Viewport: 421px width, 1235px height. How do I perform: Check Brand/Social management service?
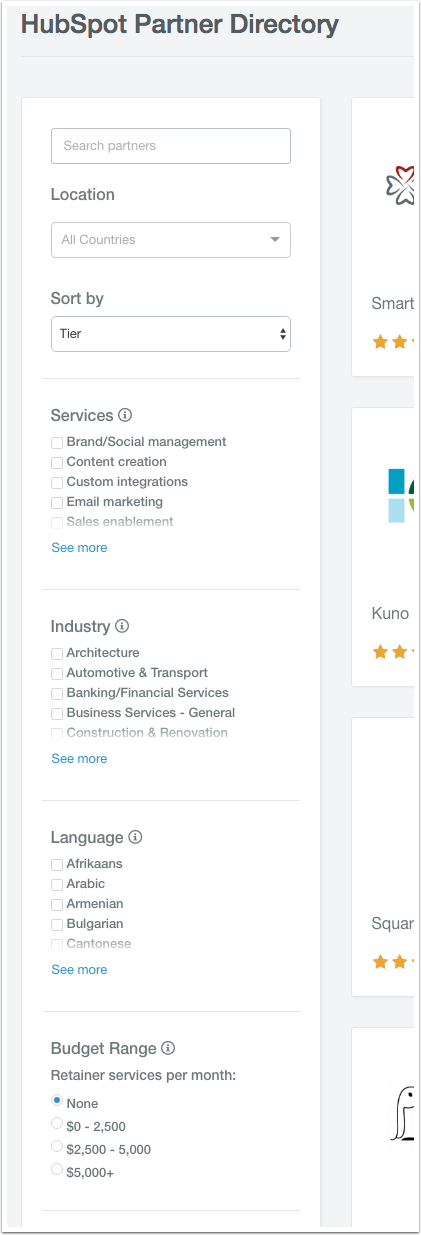tap(57, 442)
